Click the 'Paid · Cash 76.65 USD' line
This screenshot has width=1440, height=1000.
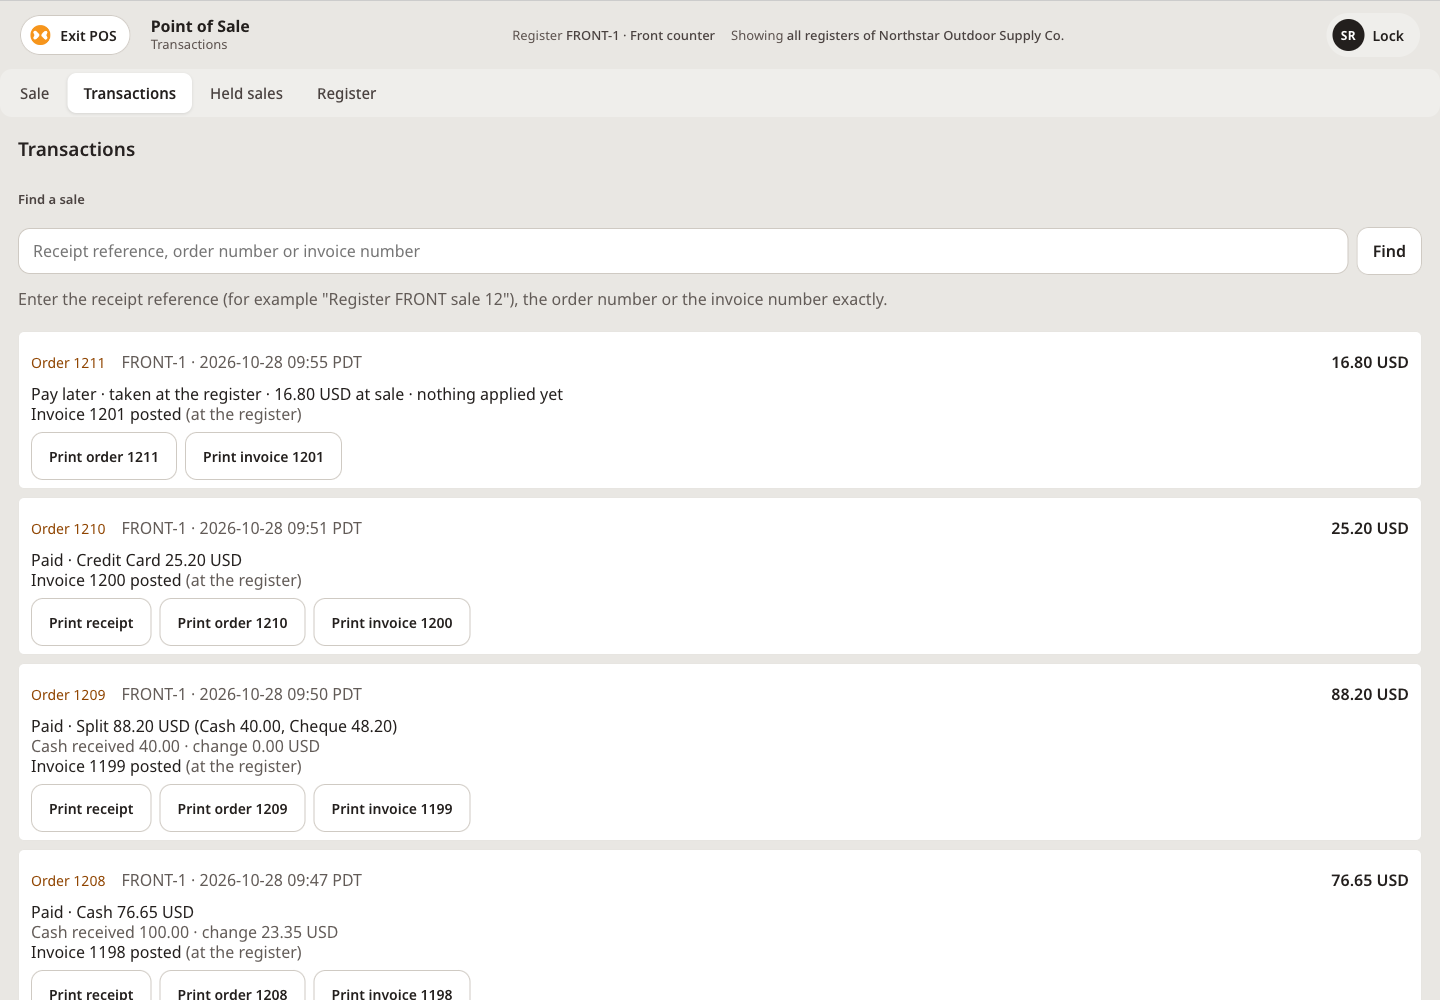pyautogui.click(x=112, y=912)
